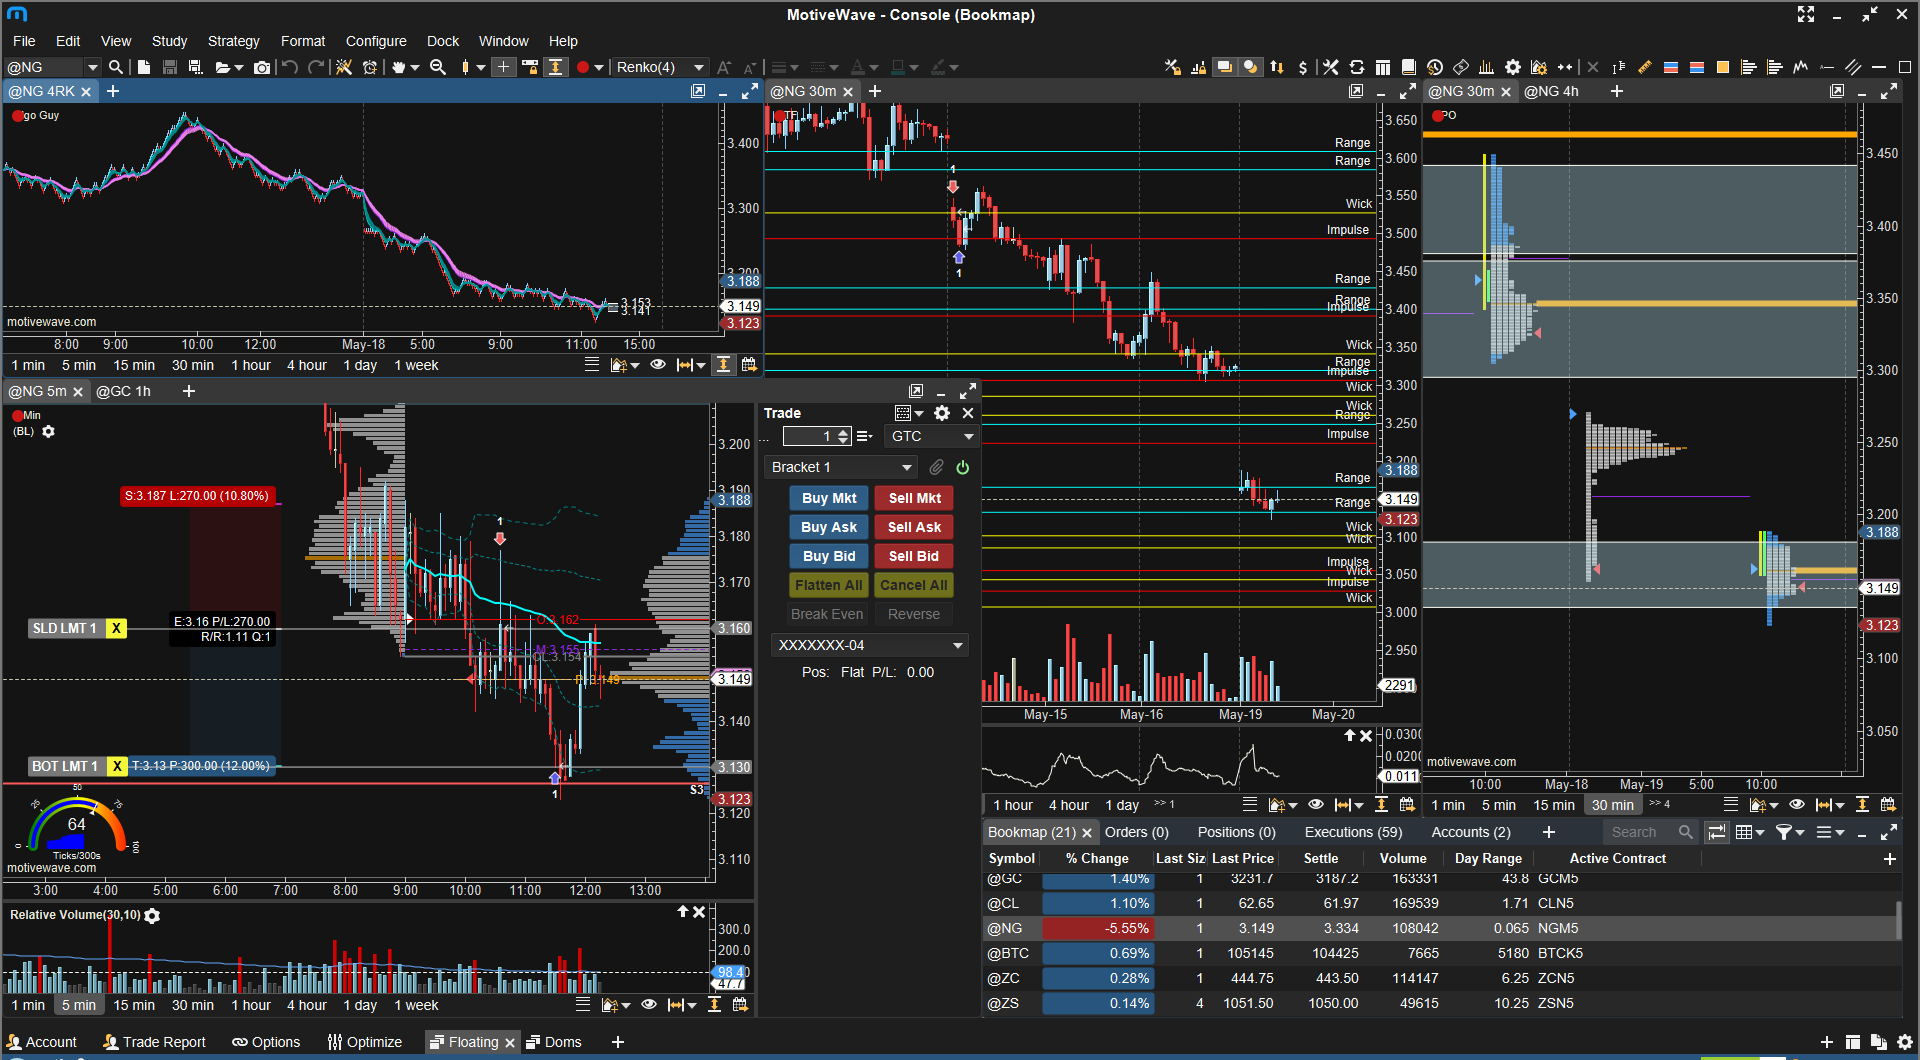This screenshot has height=1060, width=1920.
Task: Click the Buy Mkt button
Action: pyautogui.click(x=829, y=498)
